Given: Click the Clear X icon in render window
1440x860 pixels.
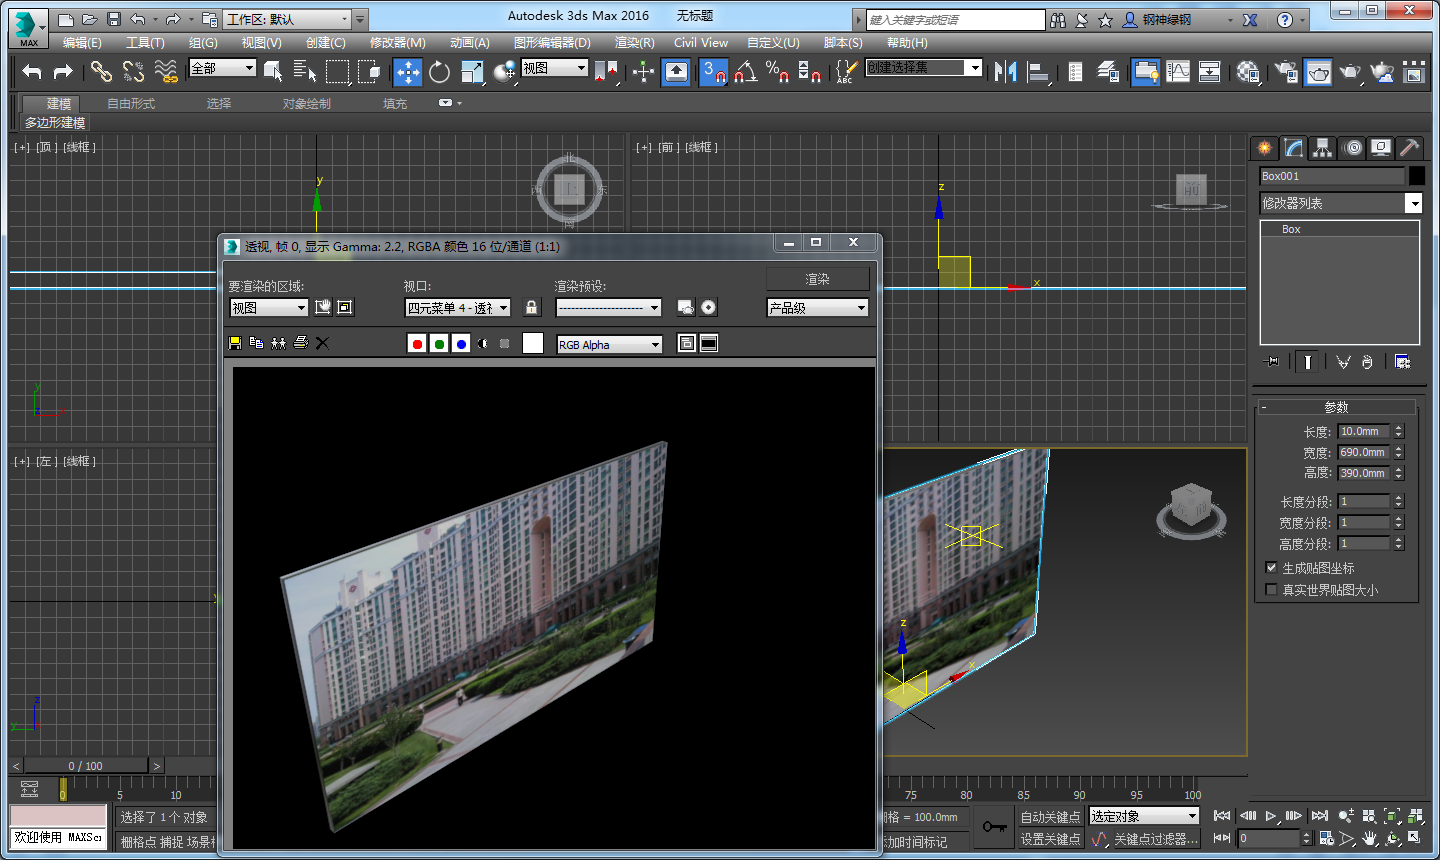Looking at the screenshot, I should (x=322, y=343).
